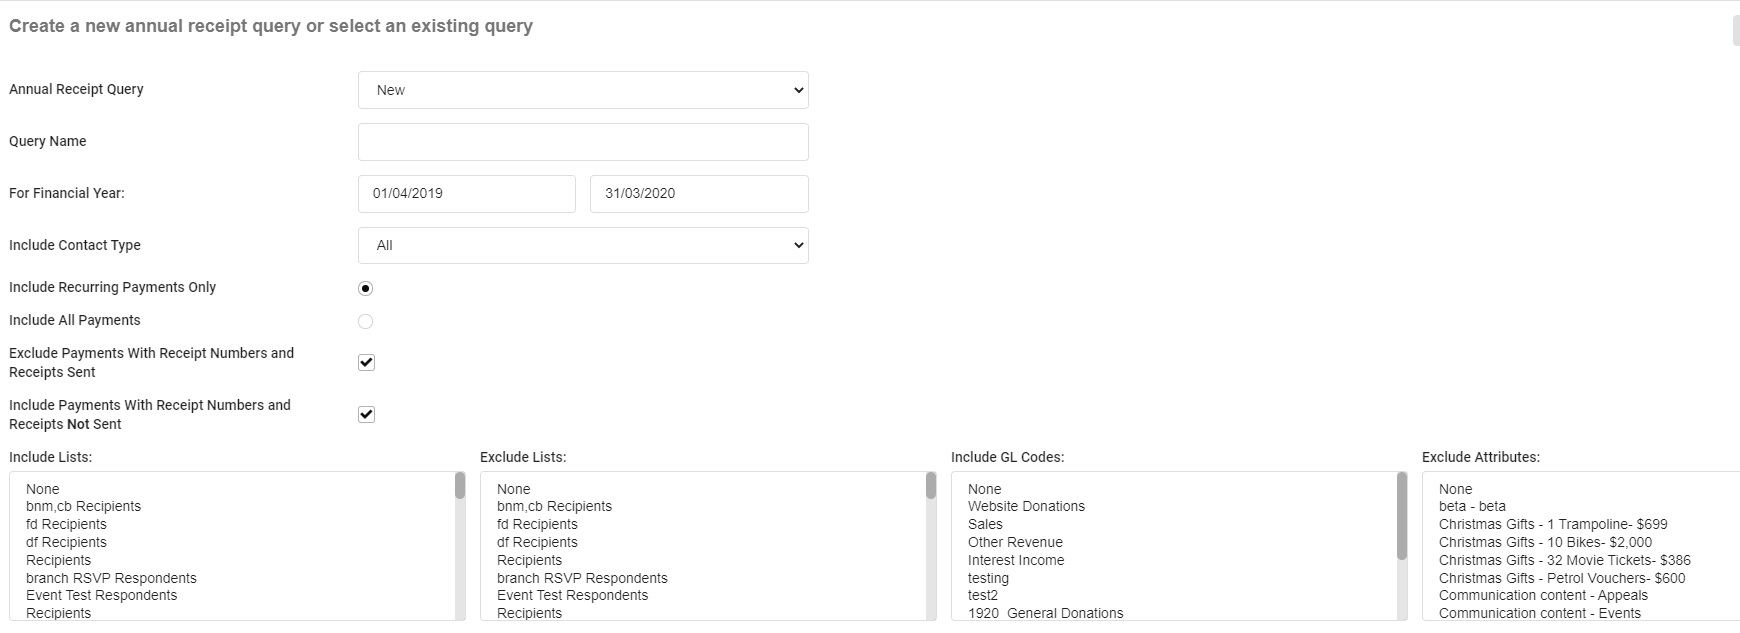The image size is (1740, 633).
Task: Select 1920 General Donations GL code
Action: 1045,613
